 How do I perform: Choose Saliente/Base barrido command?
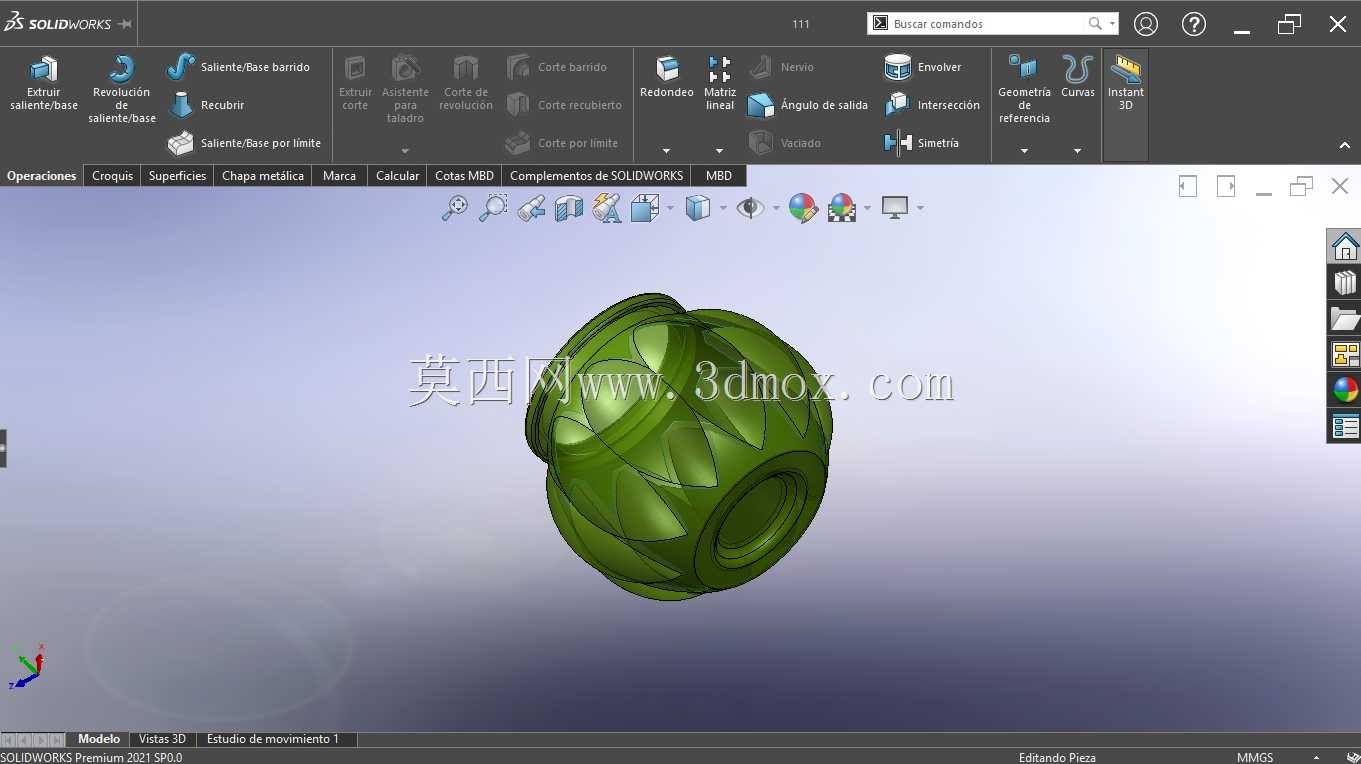[x=238, y=67]
